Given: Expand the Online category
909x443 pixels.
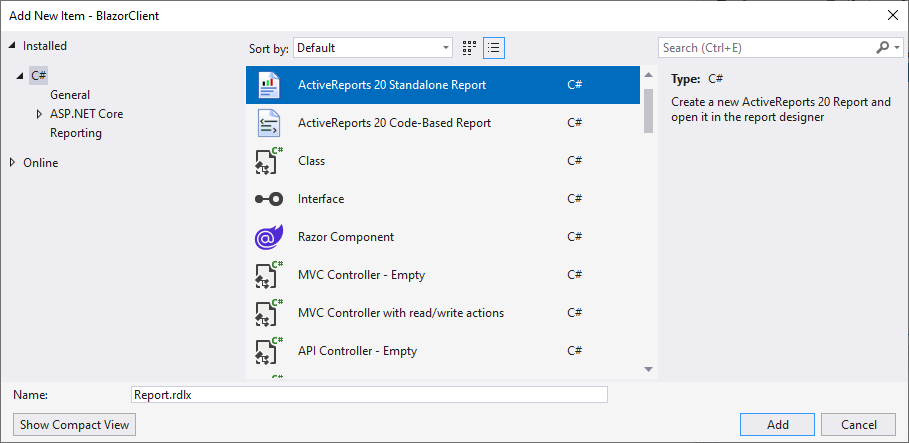Looking at the screenshot, I should 13,163.
